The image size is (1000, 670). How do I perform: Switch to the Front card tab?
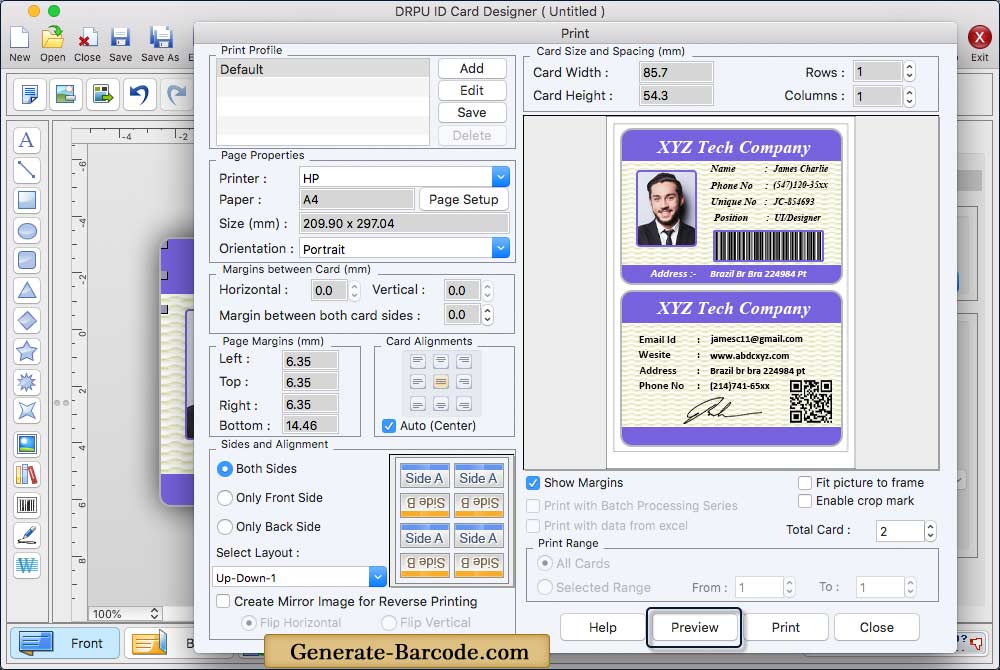(x=64, y=643)
